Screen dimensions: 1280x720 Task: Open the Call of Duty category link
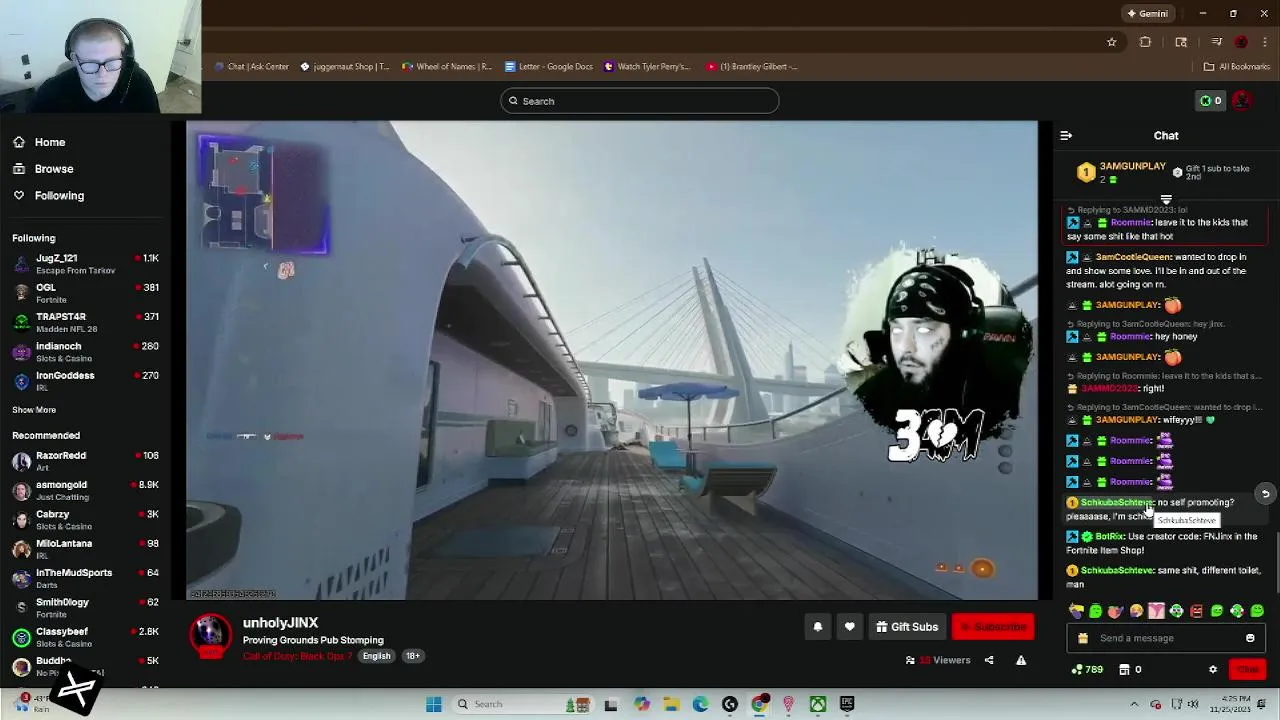[x=298, y=656]
